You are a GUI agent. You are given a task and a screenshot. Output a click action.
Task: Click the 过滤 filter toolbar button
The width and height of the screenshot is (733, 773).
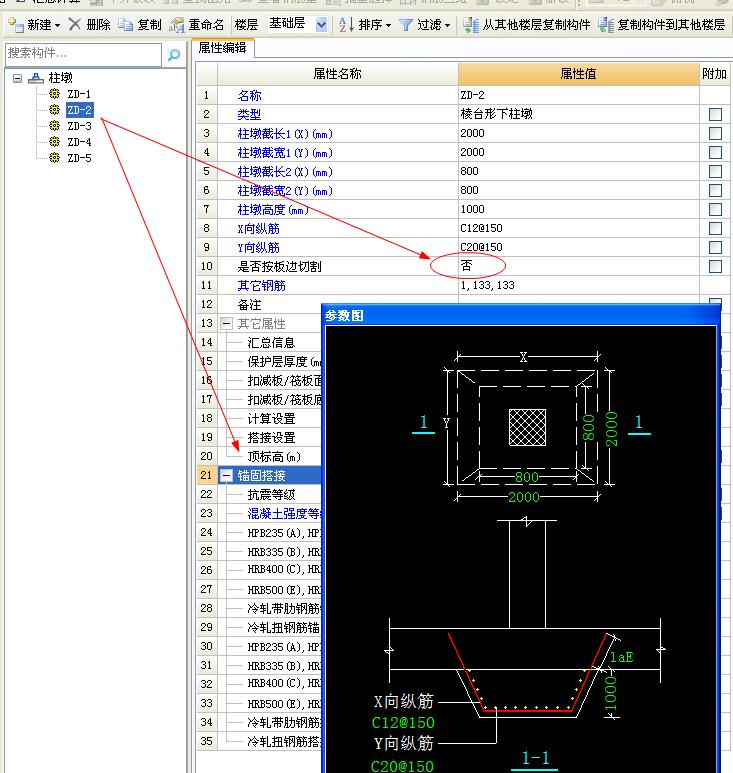pos(425,24)
